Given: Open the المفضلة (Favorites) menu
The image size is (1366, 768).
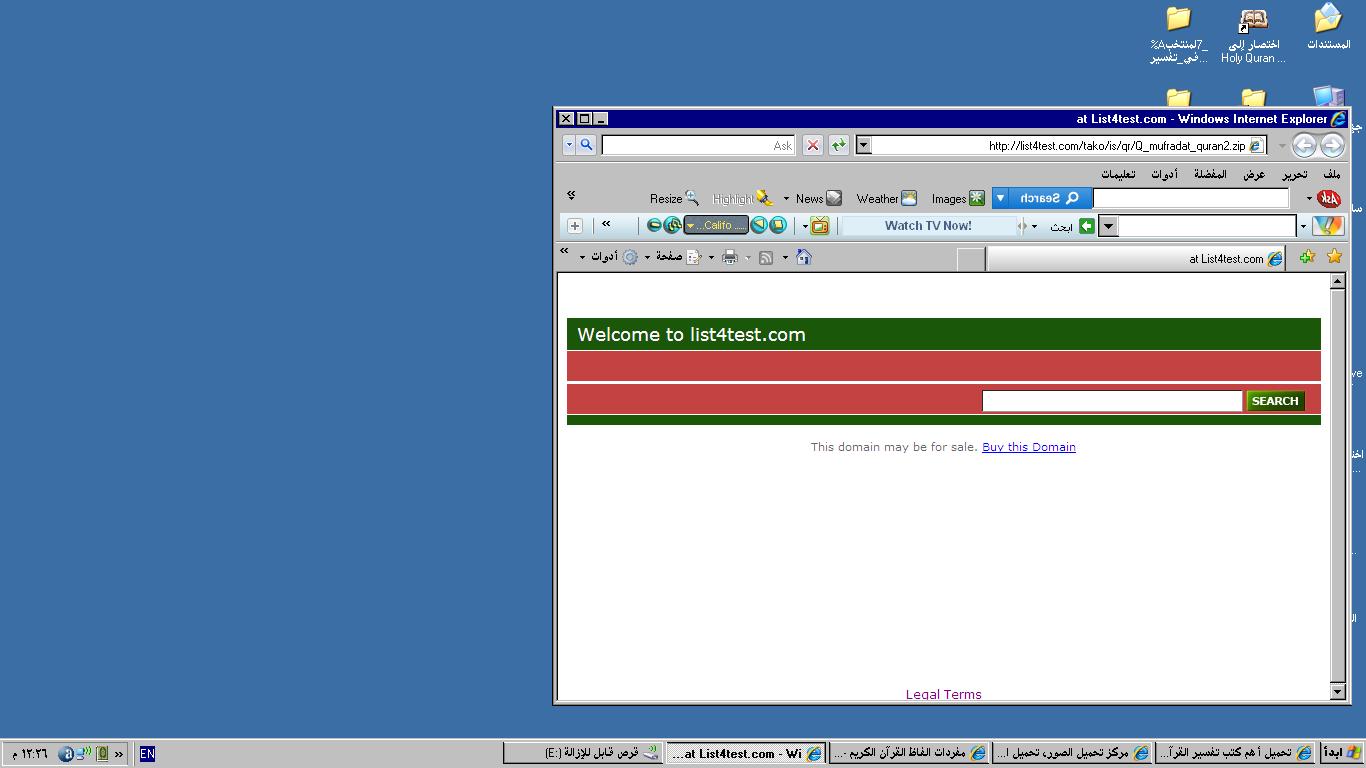Looking at the screenshot, I should 1210,174.
